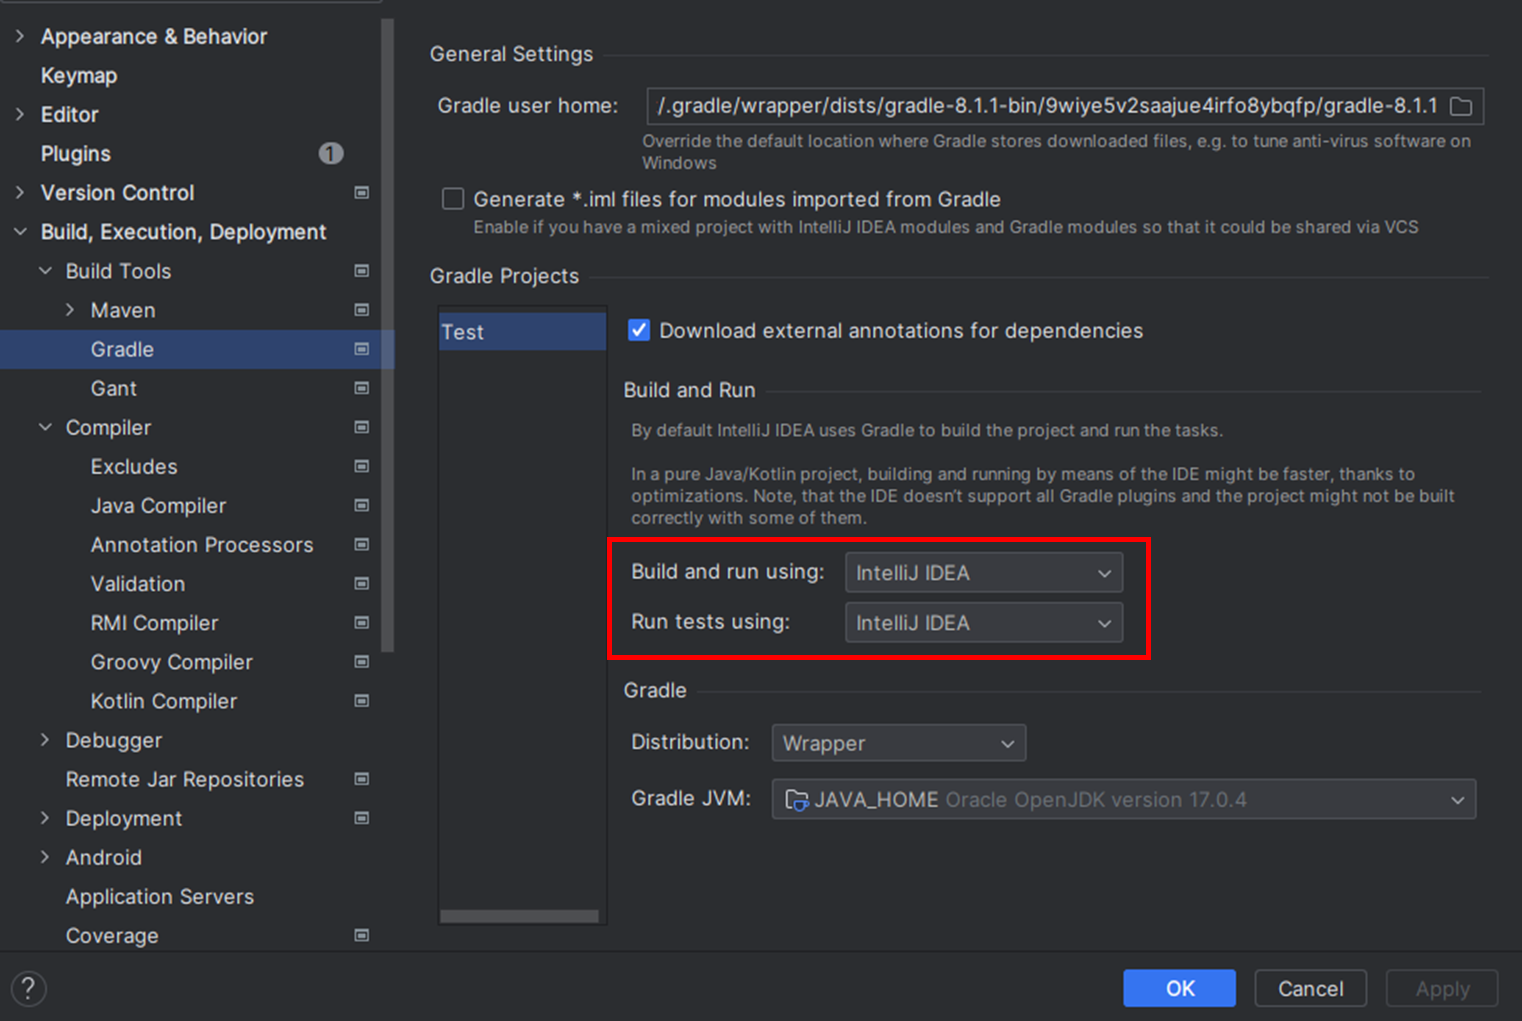
Task: Open Kotlin Compiler settings
Action: point(164,701)
